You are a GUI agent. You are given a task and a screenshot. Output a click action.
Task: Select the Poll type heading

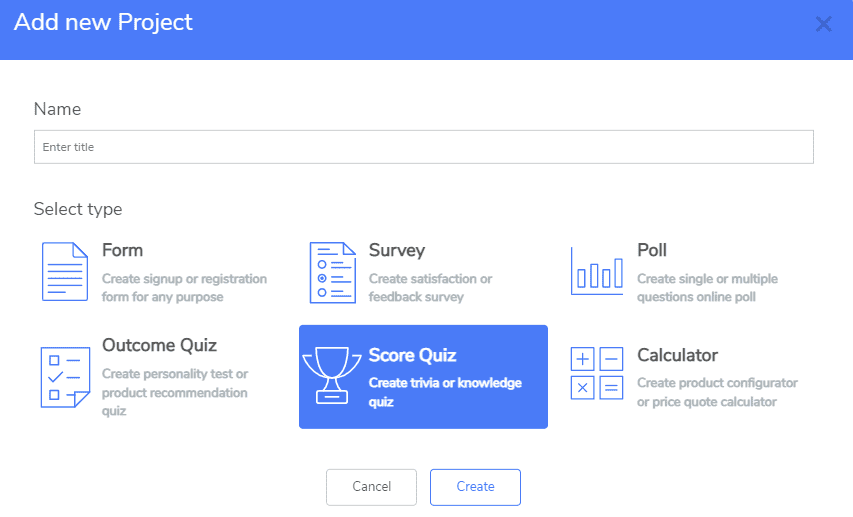pyautogui.click(x=652, y=250)
